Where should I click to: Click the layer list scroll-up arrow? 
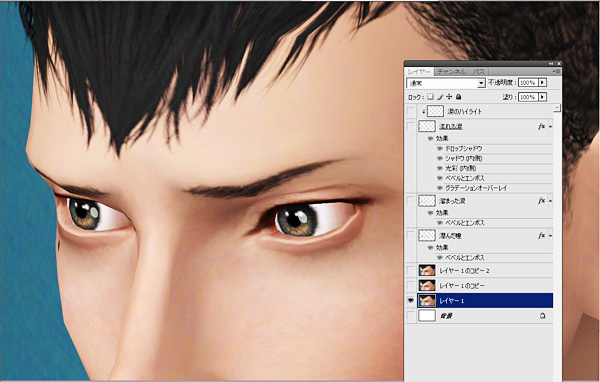coord(557,108)
